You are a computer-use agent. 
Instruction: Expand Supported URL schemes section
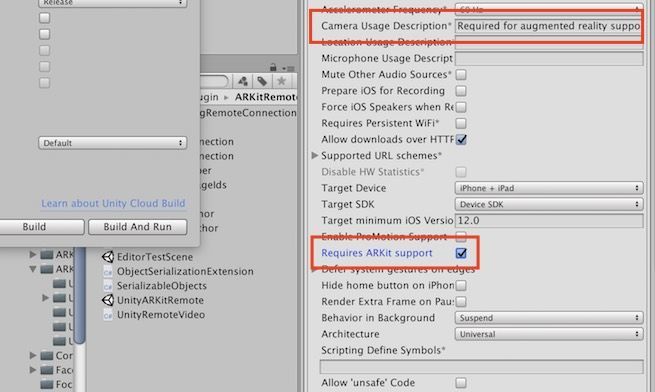tap(315, 155)
